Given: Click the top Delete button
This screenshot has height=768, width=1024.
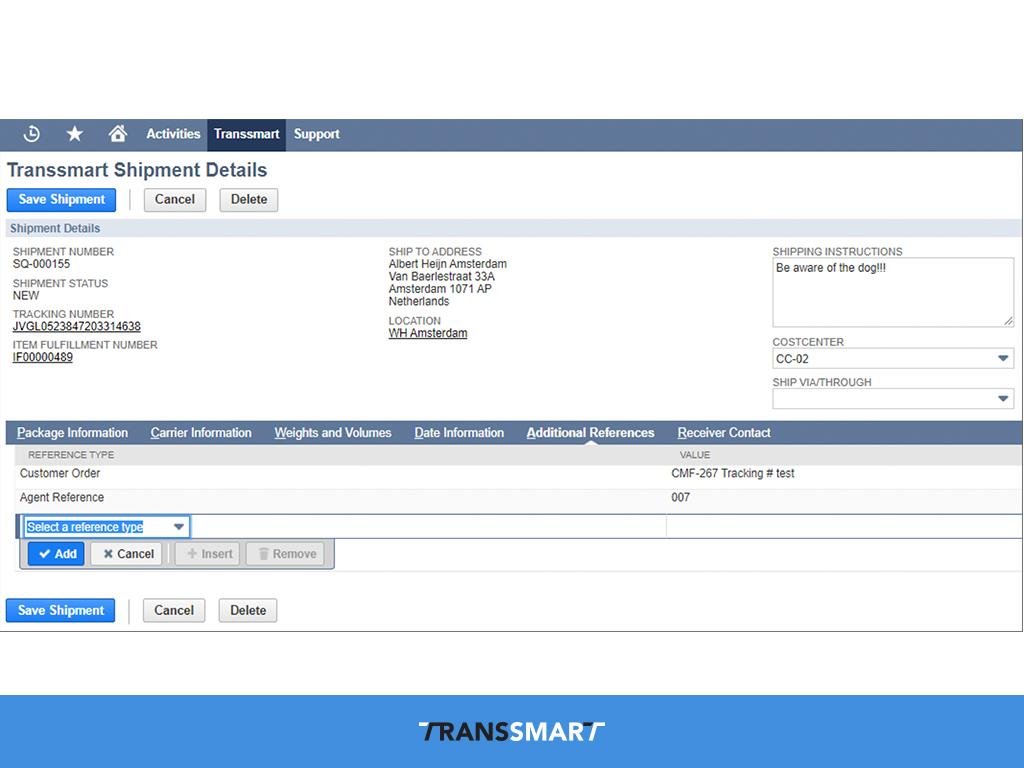Looking at the screenshot, I should (x=249, y=200).
